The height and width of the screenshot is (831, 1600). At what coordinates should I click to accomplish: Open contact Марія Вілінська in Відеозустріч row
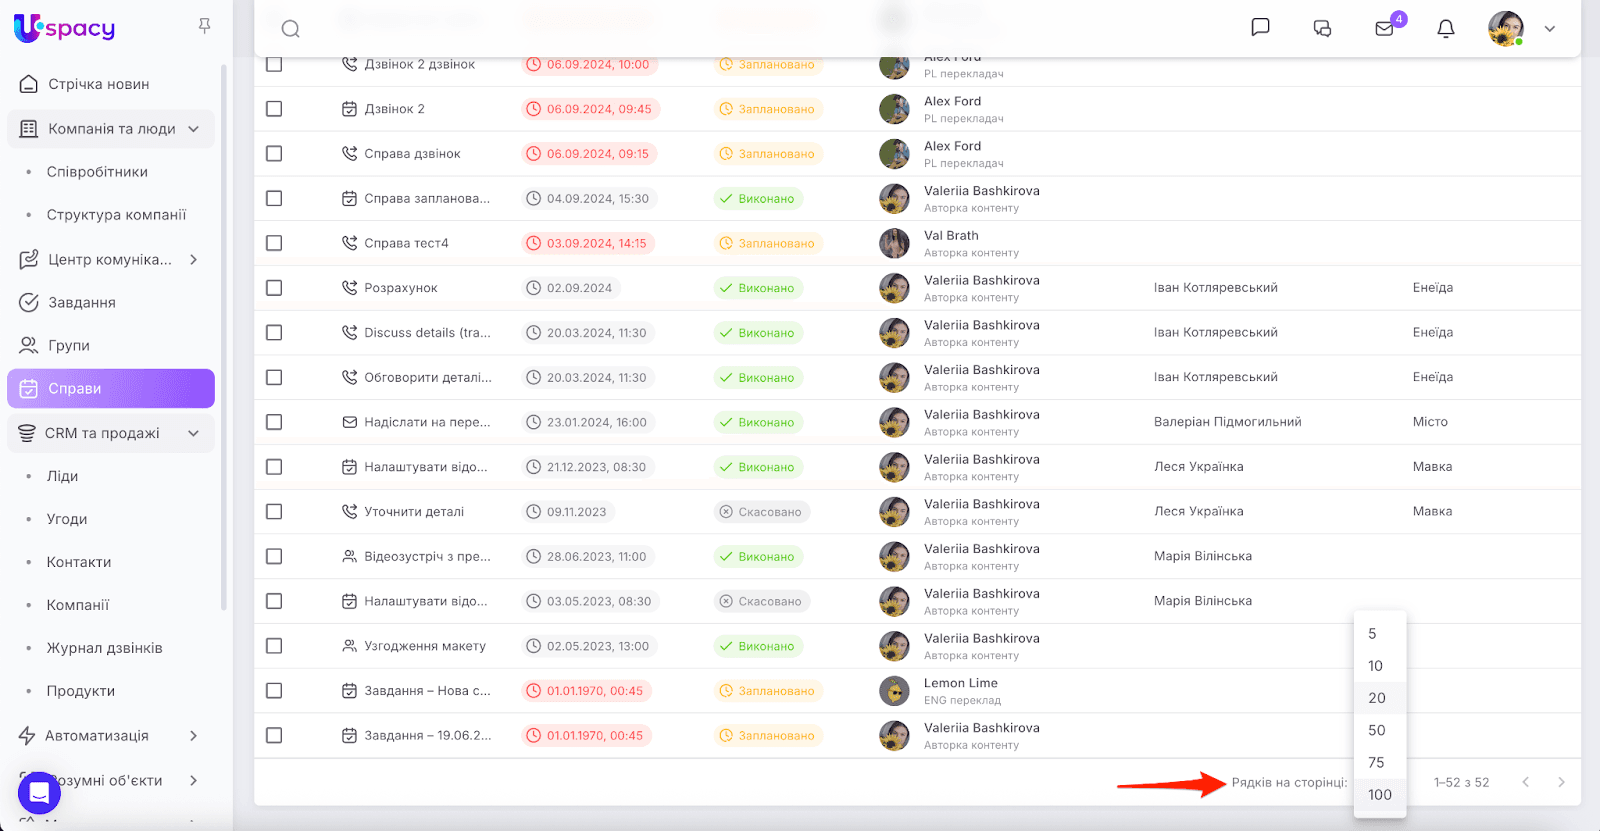point(1203,556)
